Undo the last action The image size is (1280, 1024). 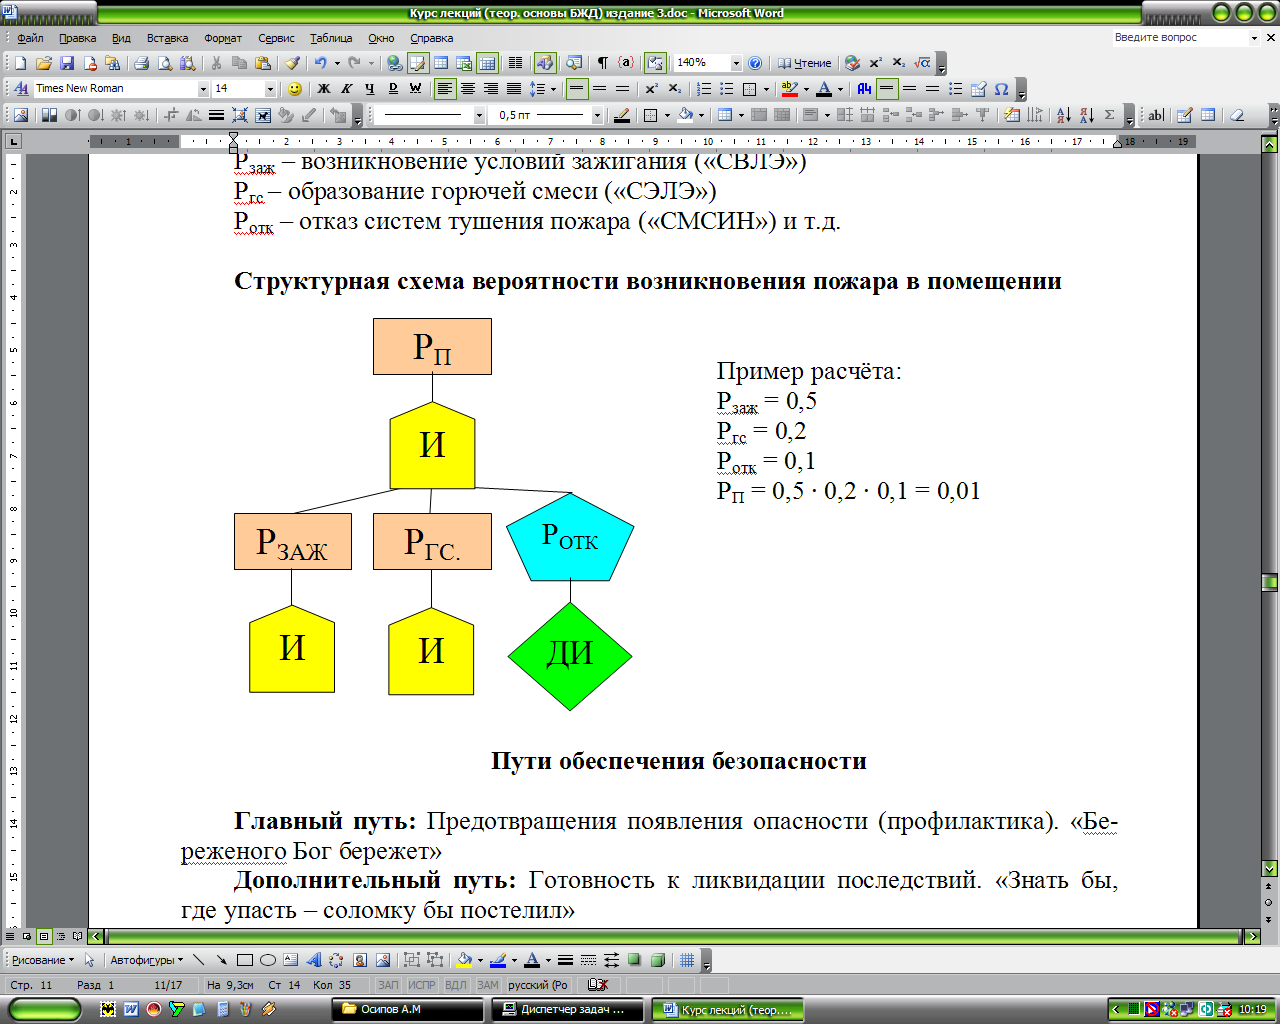(x=320, y=63)
